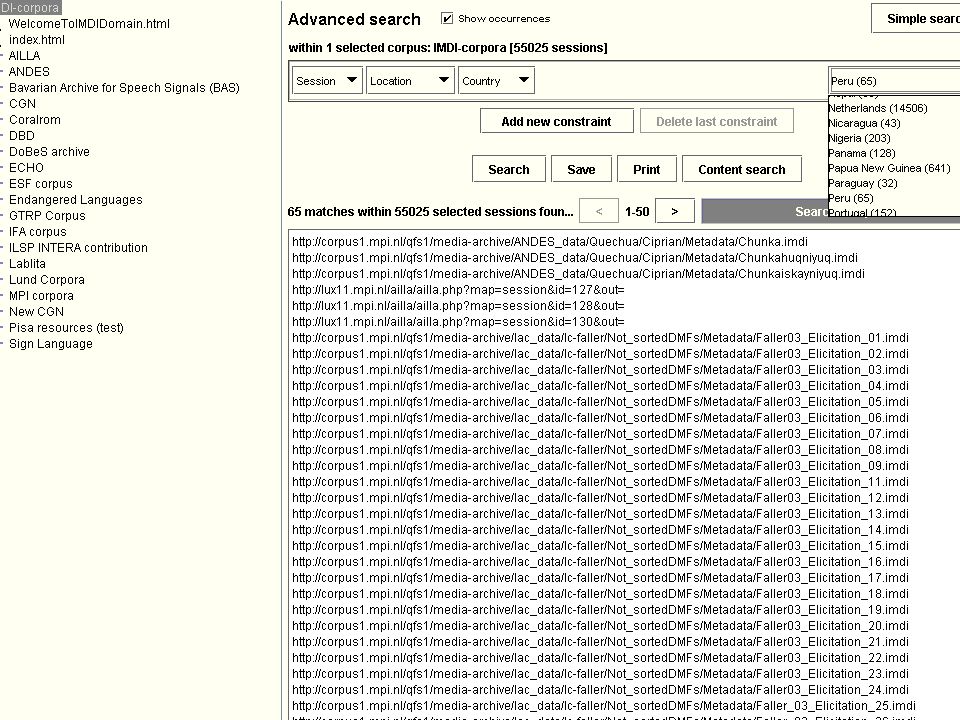The height and width of the screenshot is (720, 960).
Task: Select Endangered Languages node
Action: coord(75,200)
